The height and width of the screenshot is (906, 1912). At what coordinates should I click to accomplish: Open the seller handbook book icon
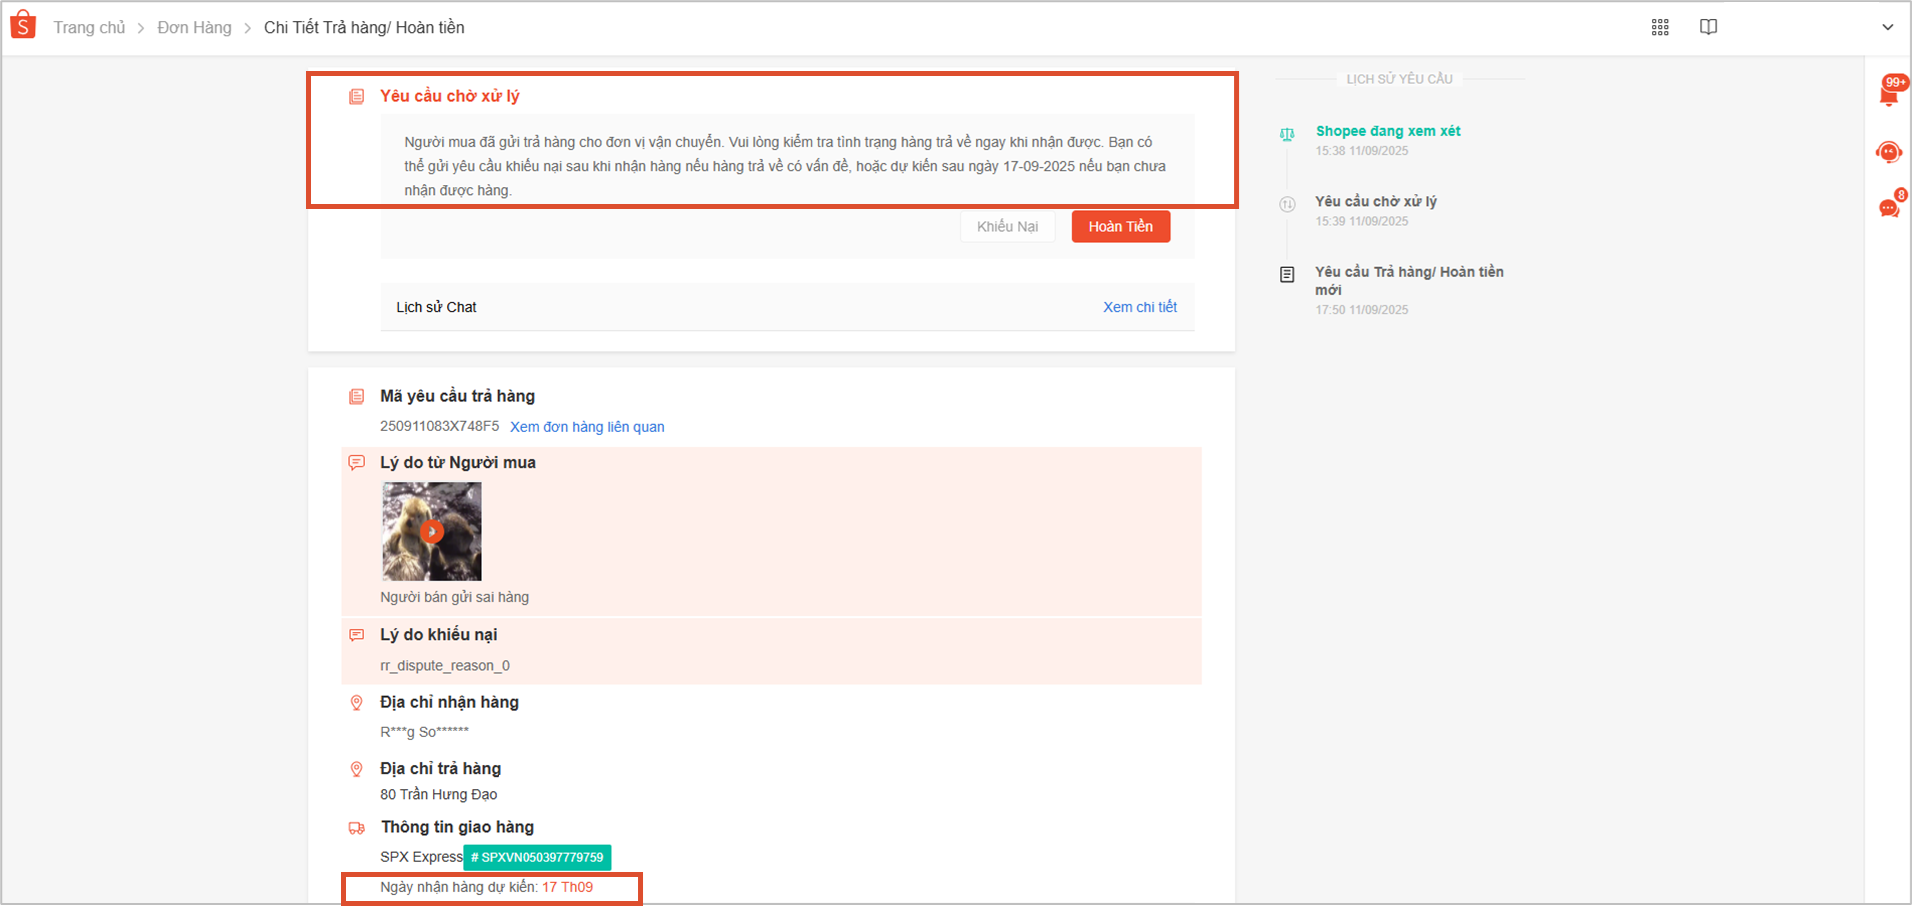pos(1708,27)
